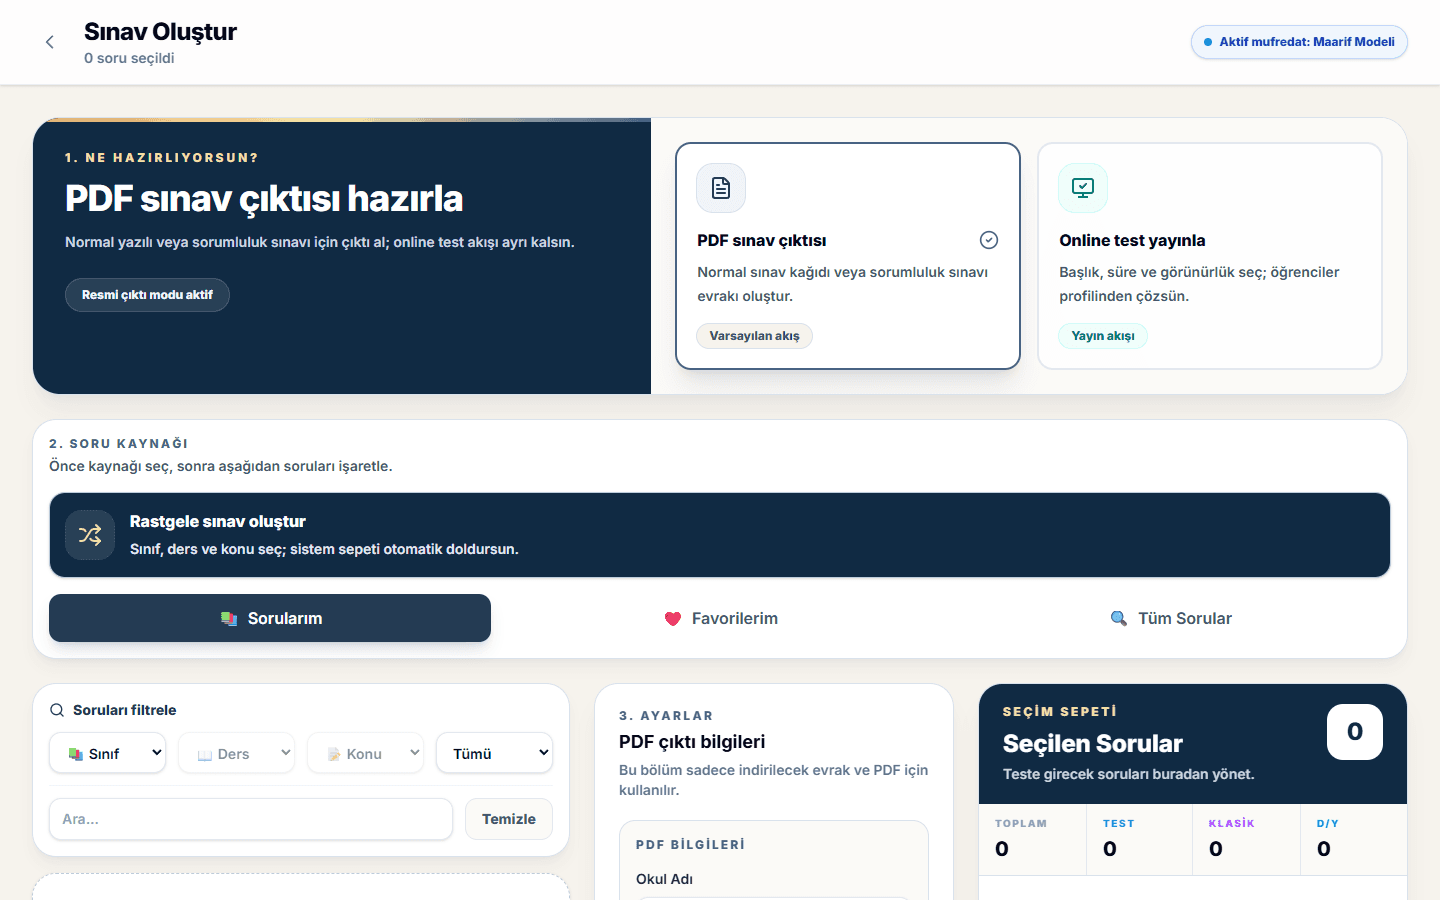
Task: Click the TEST count cell
Action: [x=1140, y=839]
